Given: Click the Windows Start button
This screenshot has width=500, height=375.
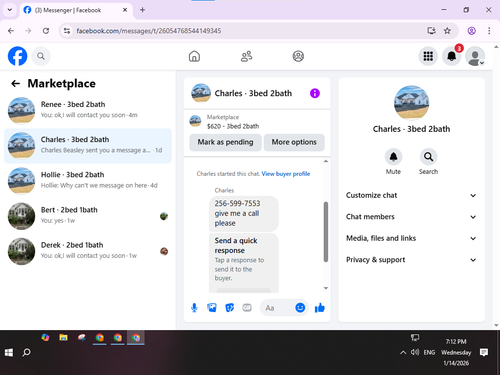Looking at the screenshot, I should tap(9, 352).
